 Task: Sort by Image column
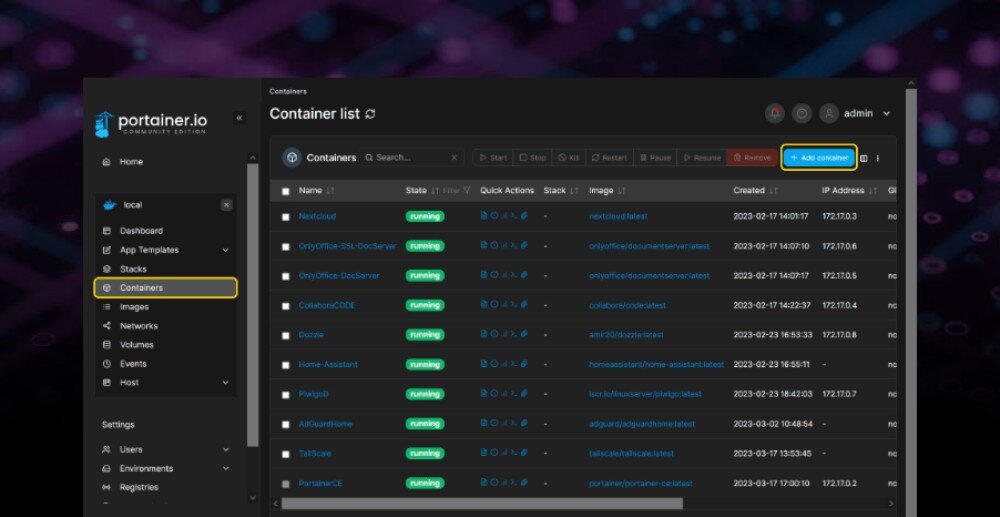pyautogui.click(x=607, y=191)
